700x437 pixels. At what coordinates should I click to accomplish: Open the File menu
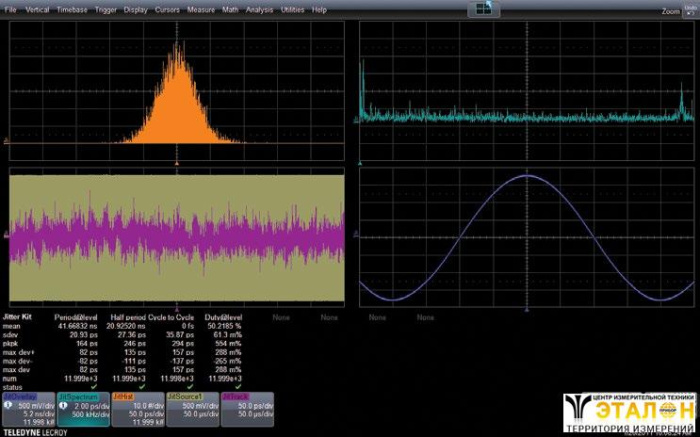(x=11, y=9)
